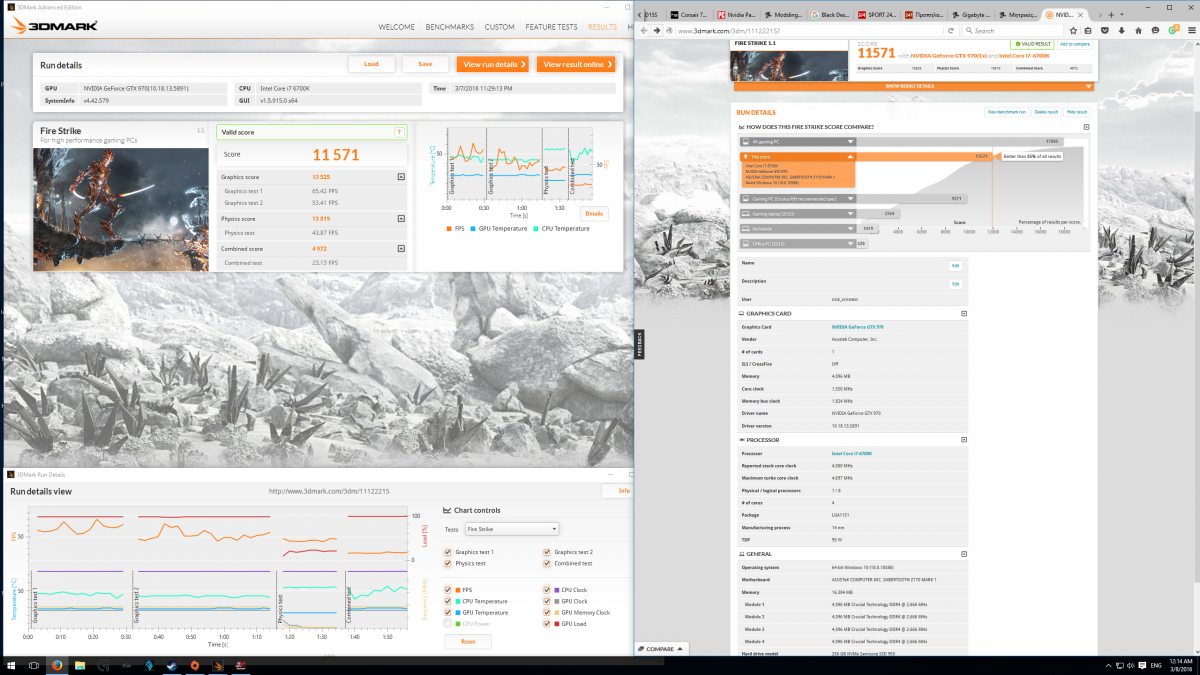This screenshot has height=675, width=1200.
Task: Click the Add to compare button
Action: [x=1075, y=44]
